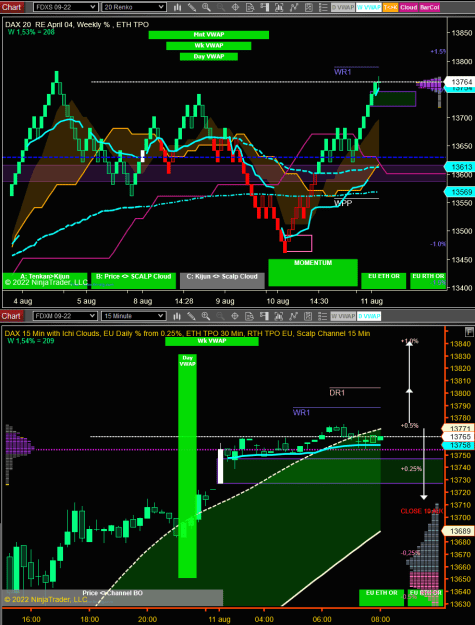Click the green MOMENTUM box on top chart
Image resolution: width=475 pixels, height=625 pixels.
point(313,273)
